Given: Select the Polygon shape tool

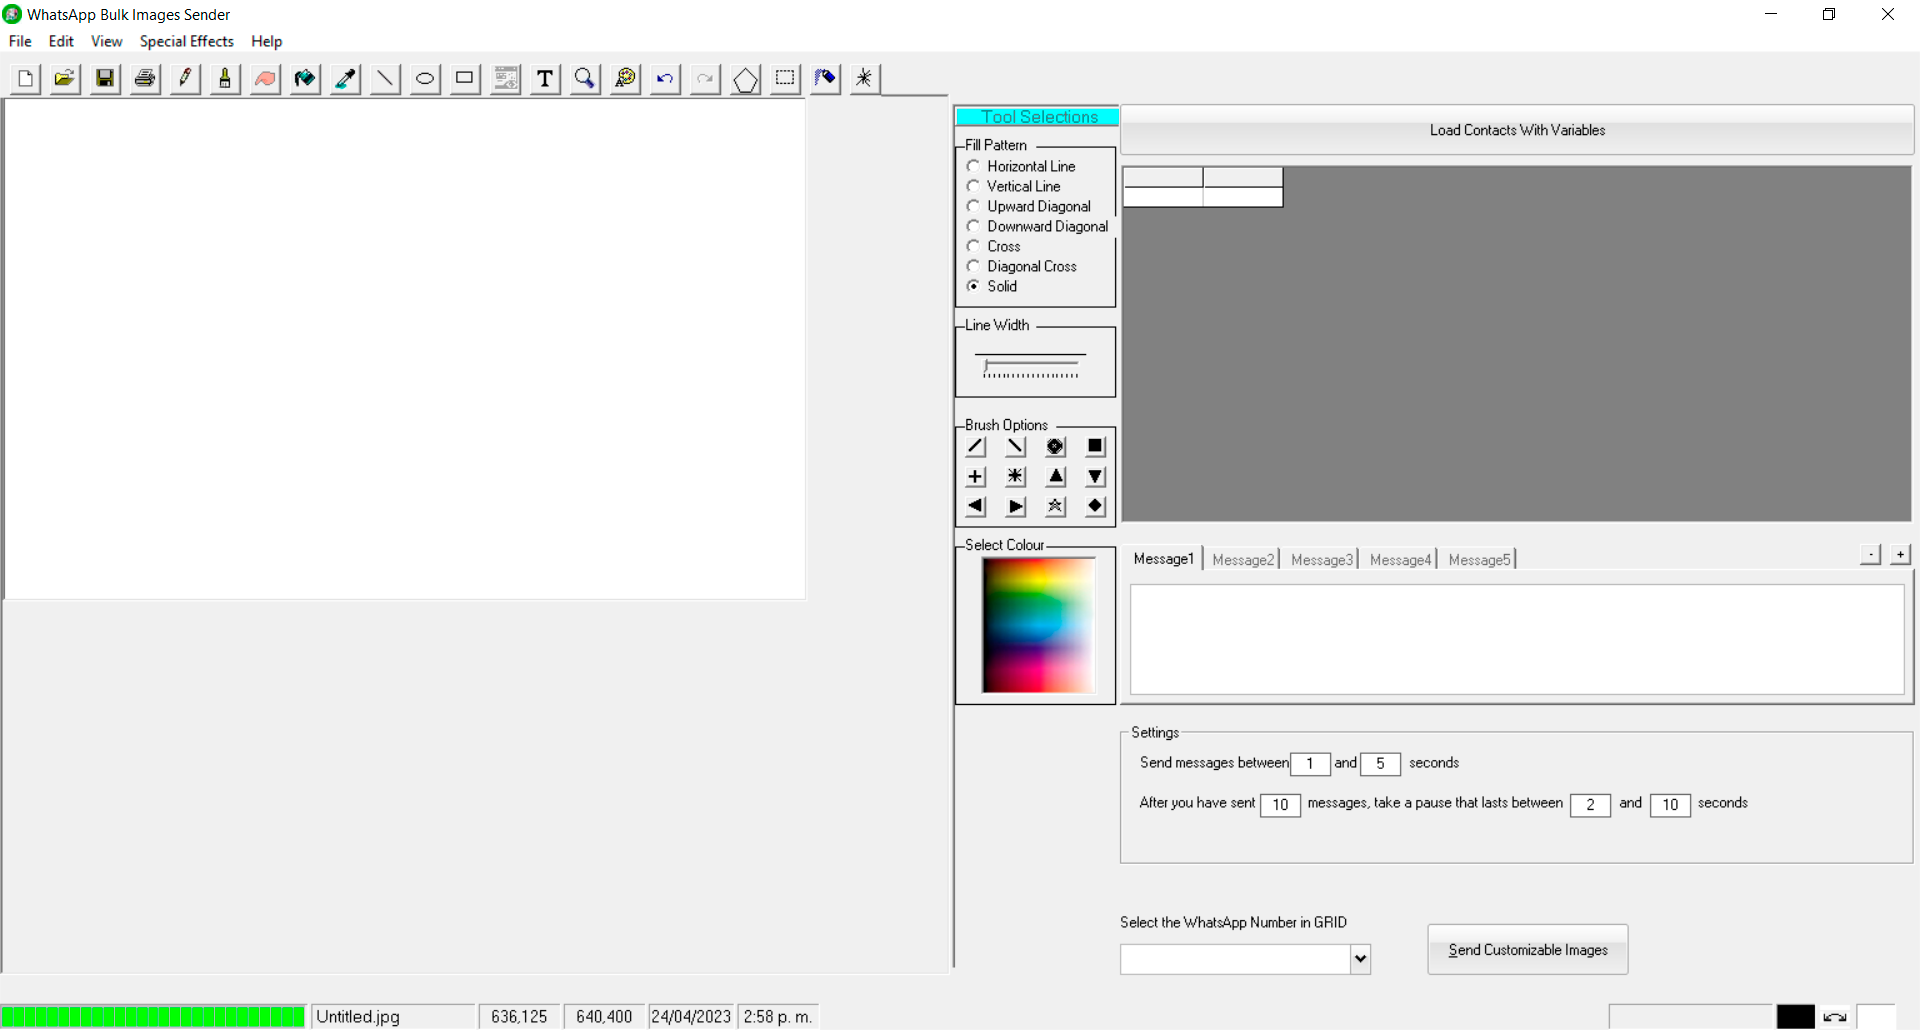Looking at the screenshot, I should (x=745, y=79).
